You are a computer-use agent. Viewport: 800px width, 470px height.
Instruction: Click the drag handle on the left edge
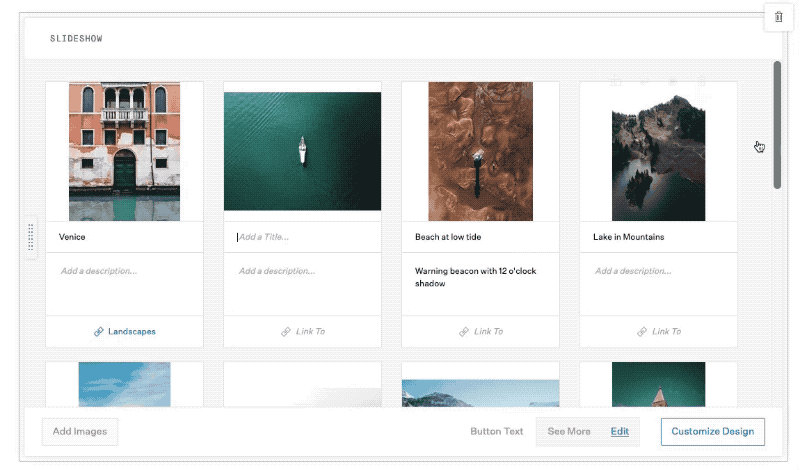click(31, 238)
